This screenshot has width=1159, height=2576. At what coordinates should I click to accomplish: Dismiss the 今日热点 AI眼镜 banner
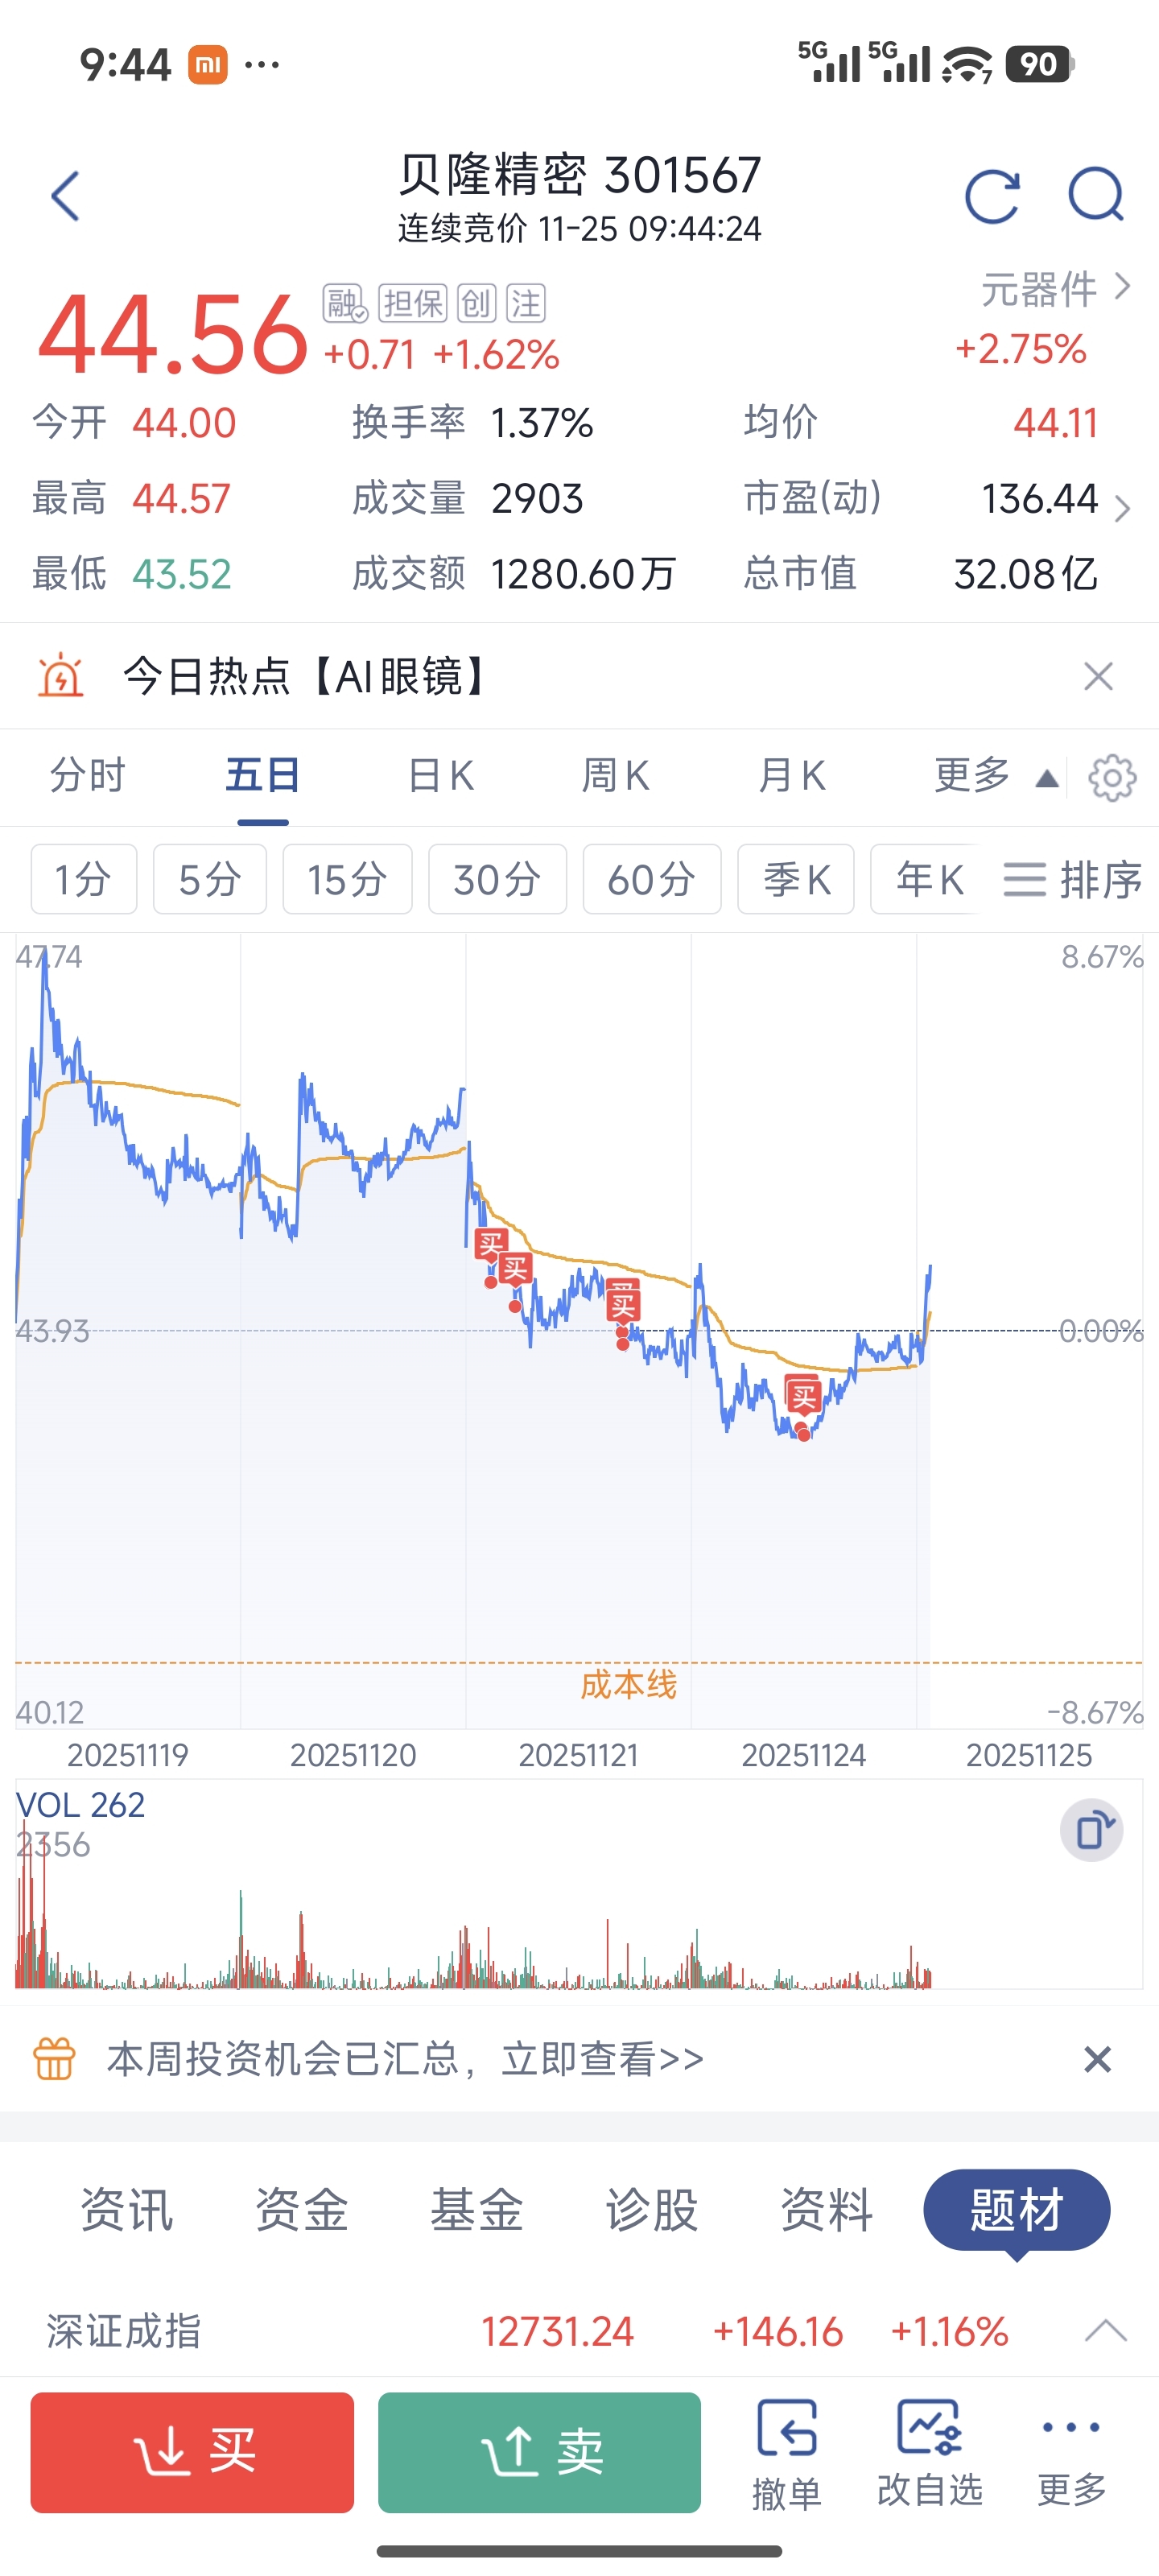(1098, 677)
